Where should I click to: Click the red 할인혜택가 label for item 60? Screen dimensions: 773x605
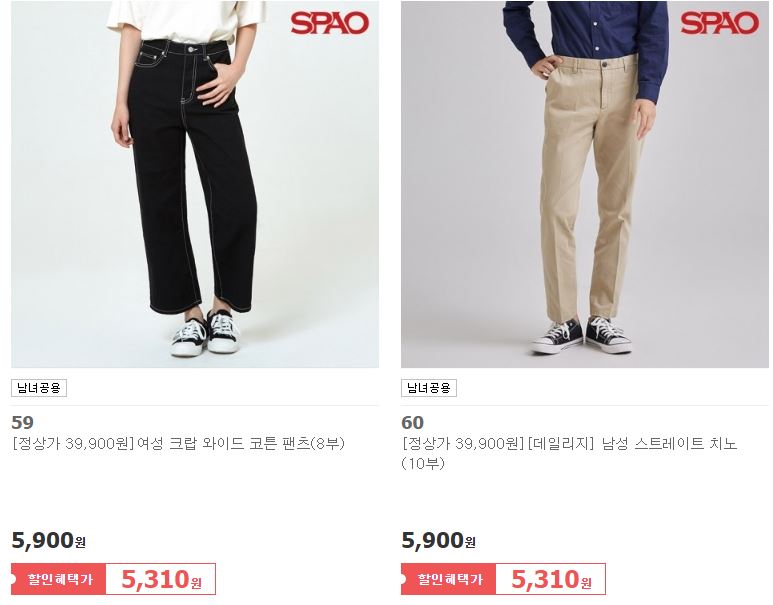(449, 579)
